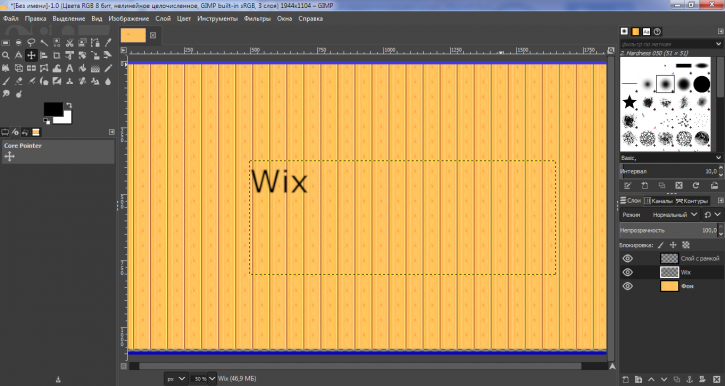The height and width of the screenshot is (386, 725).
Task: Anchor the floating layer with the anchor icon
Action: (x=689, y=380)
